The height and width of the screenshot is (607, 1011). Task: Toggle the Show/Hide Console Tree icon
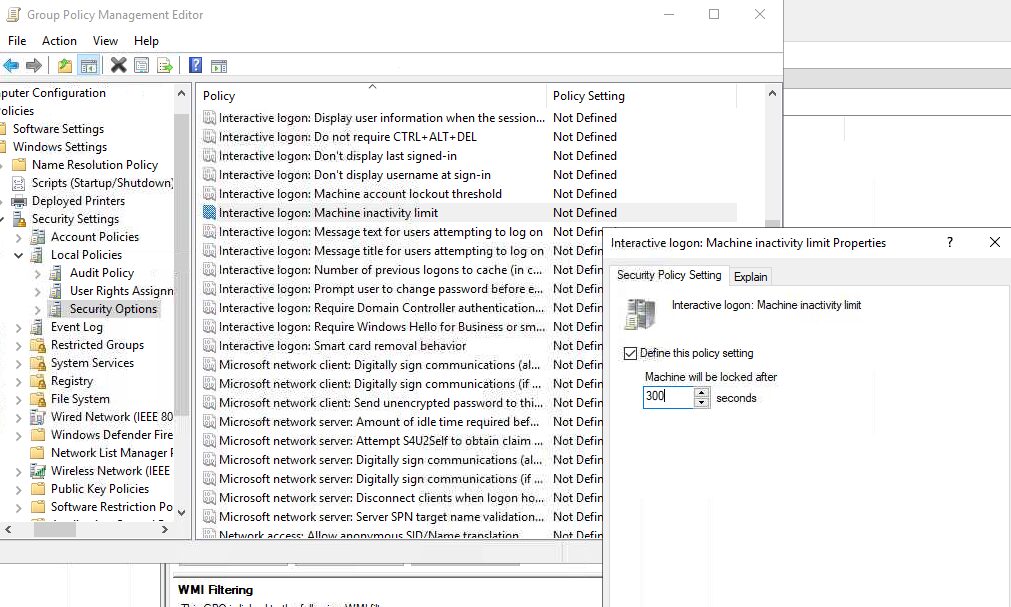pos(89,66)
